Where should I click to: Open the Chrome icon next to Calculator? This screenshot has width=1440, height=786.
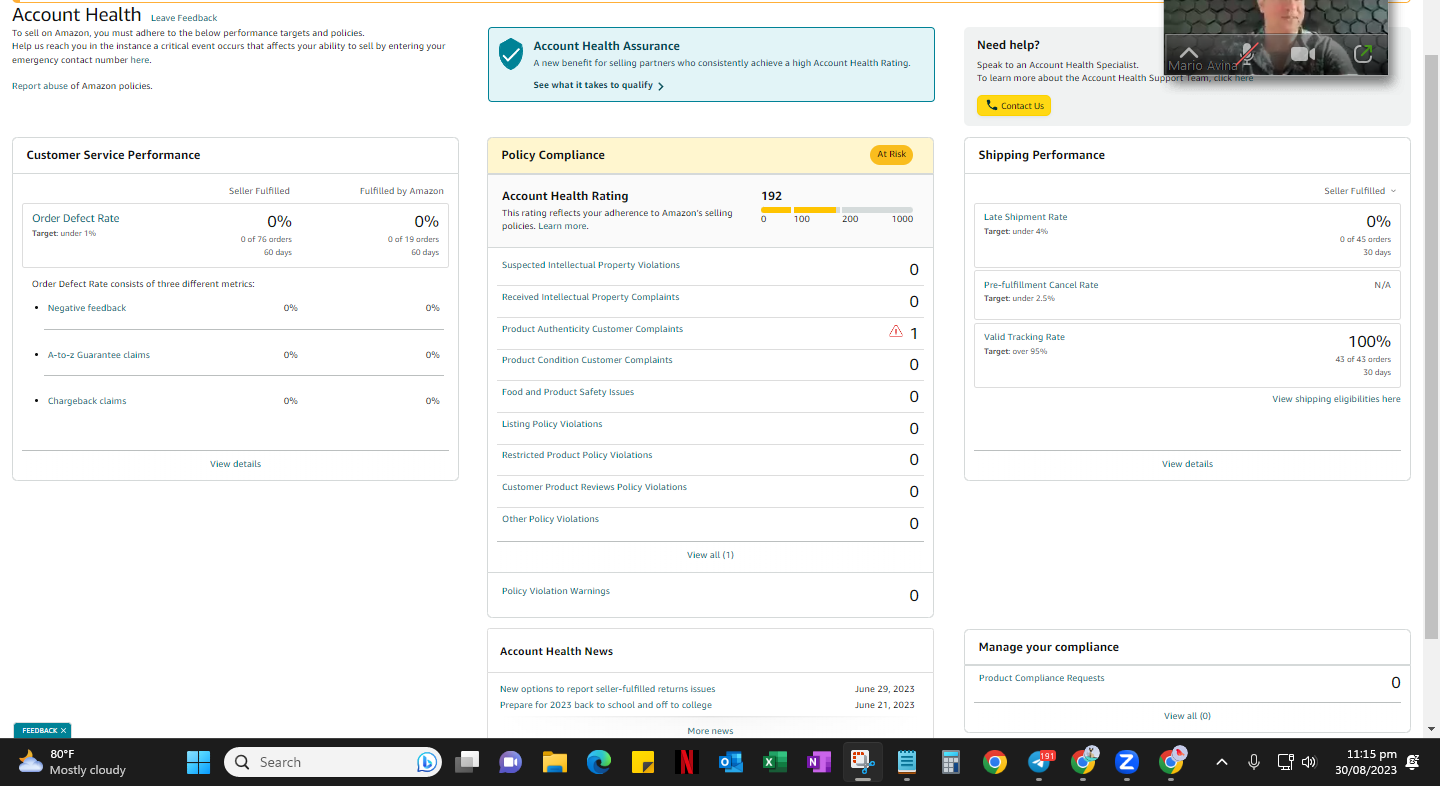995,762
